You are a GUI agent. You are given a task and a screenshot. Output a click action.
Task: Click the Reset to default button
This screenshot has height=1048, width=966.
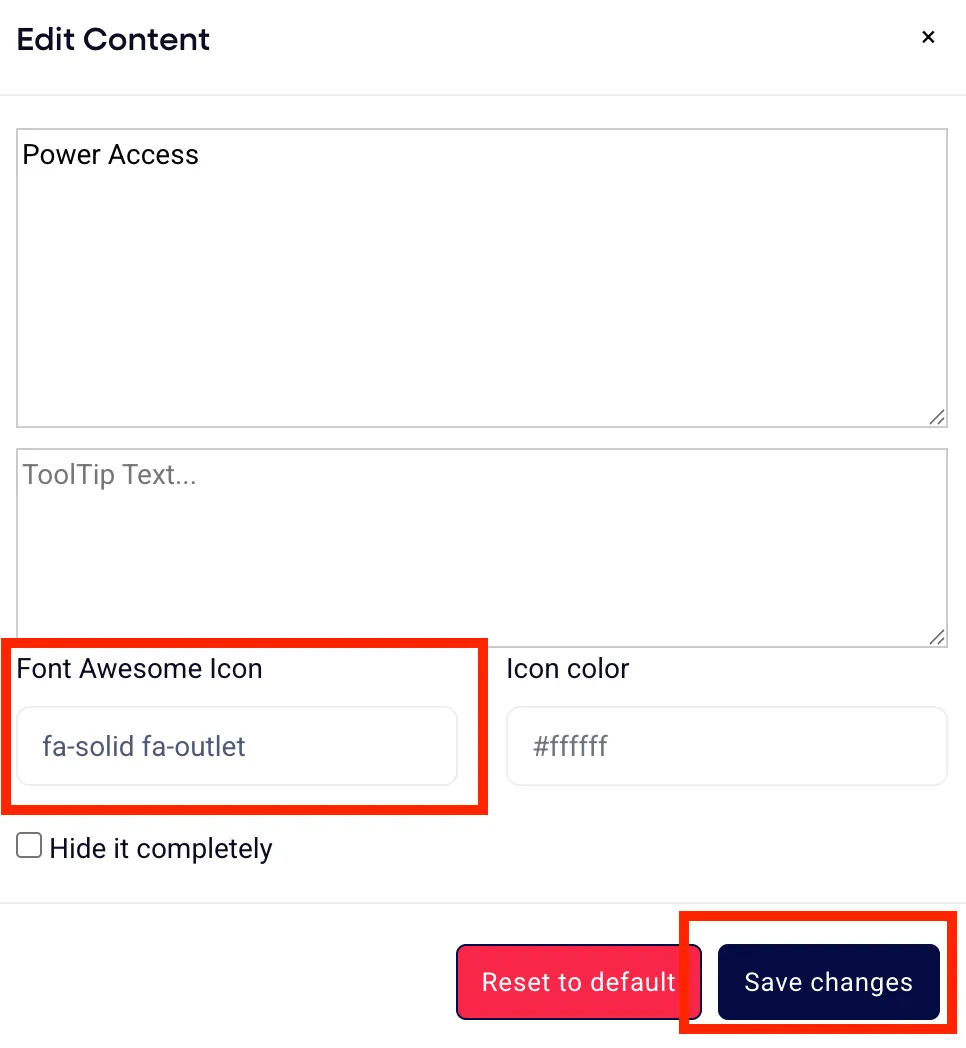[x=579, y=982]
